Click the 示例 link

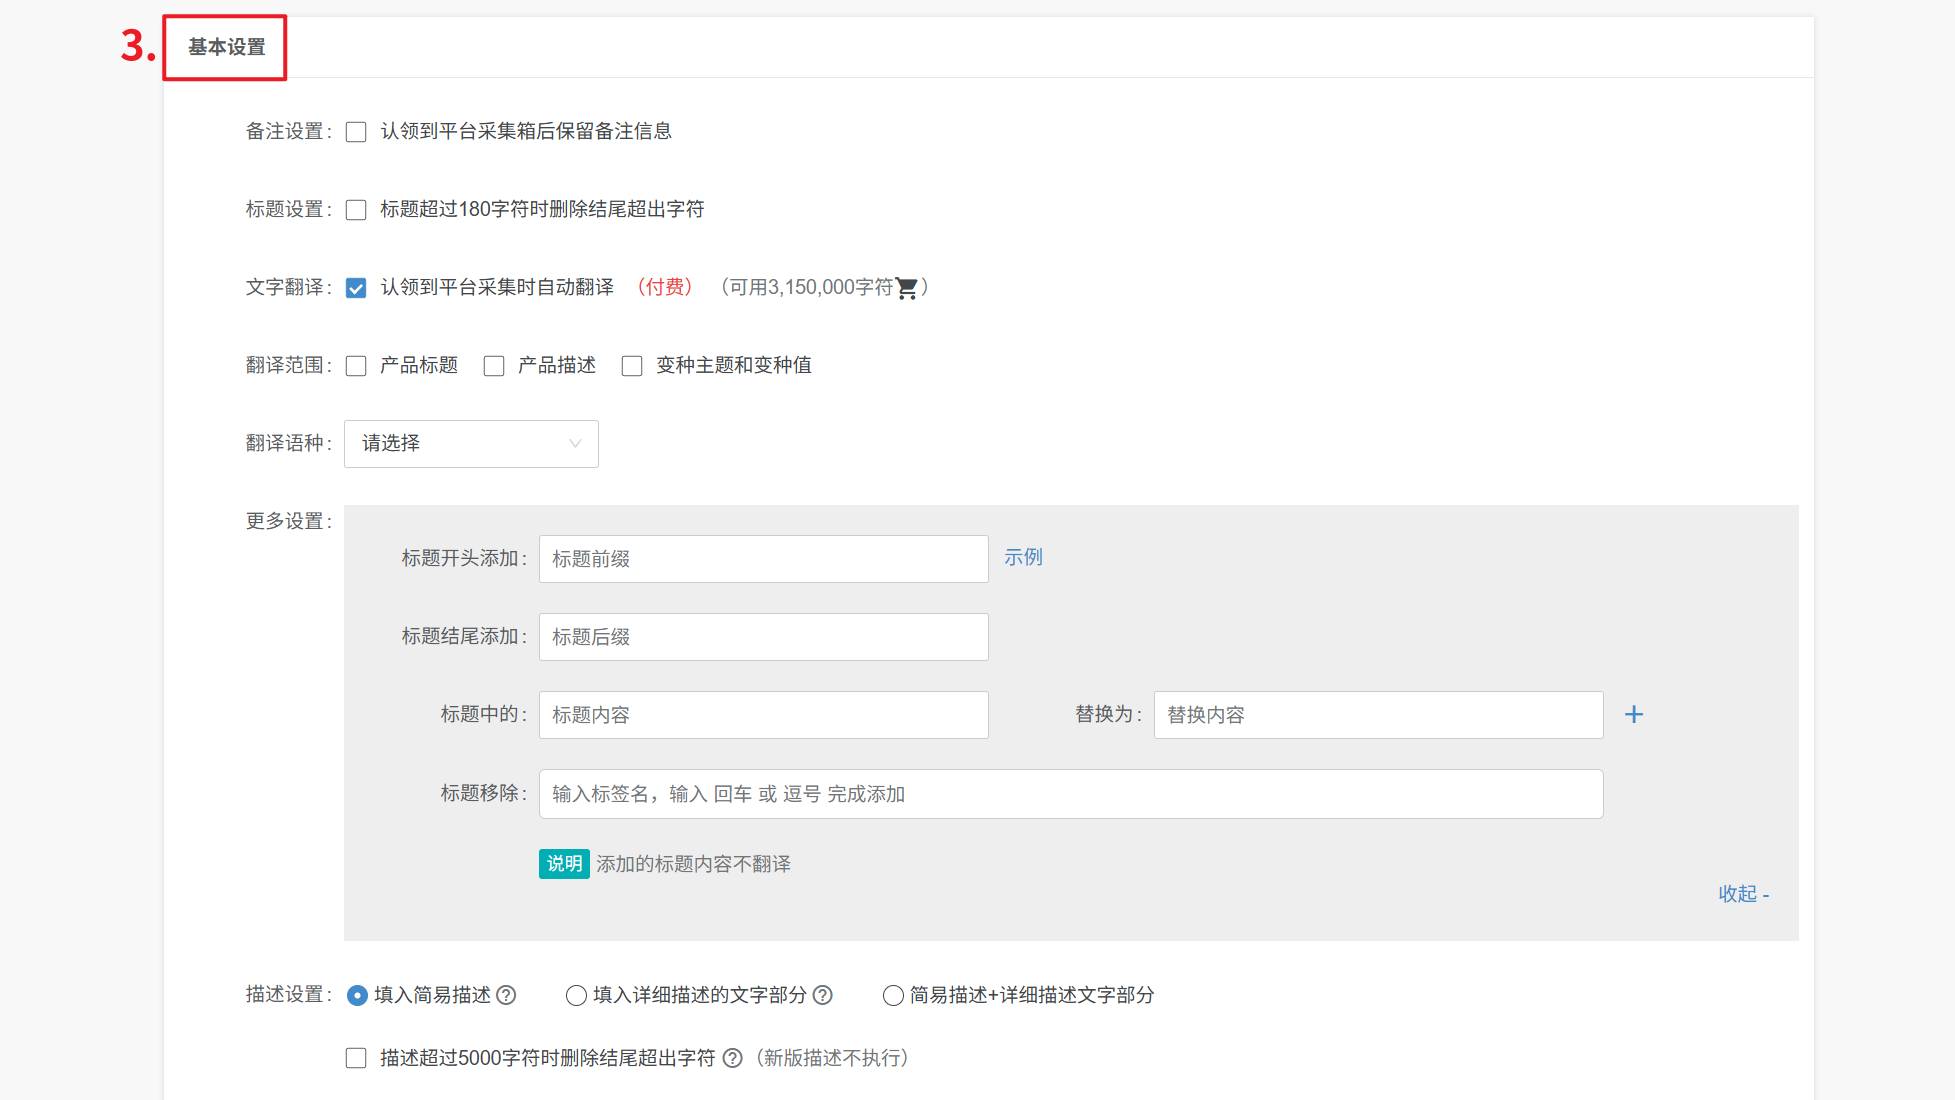(1023, 557)
